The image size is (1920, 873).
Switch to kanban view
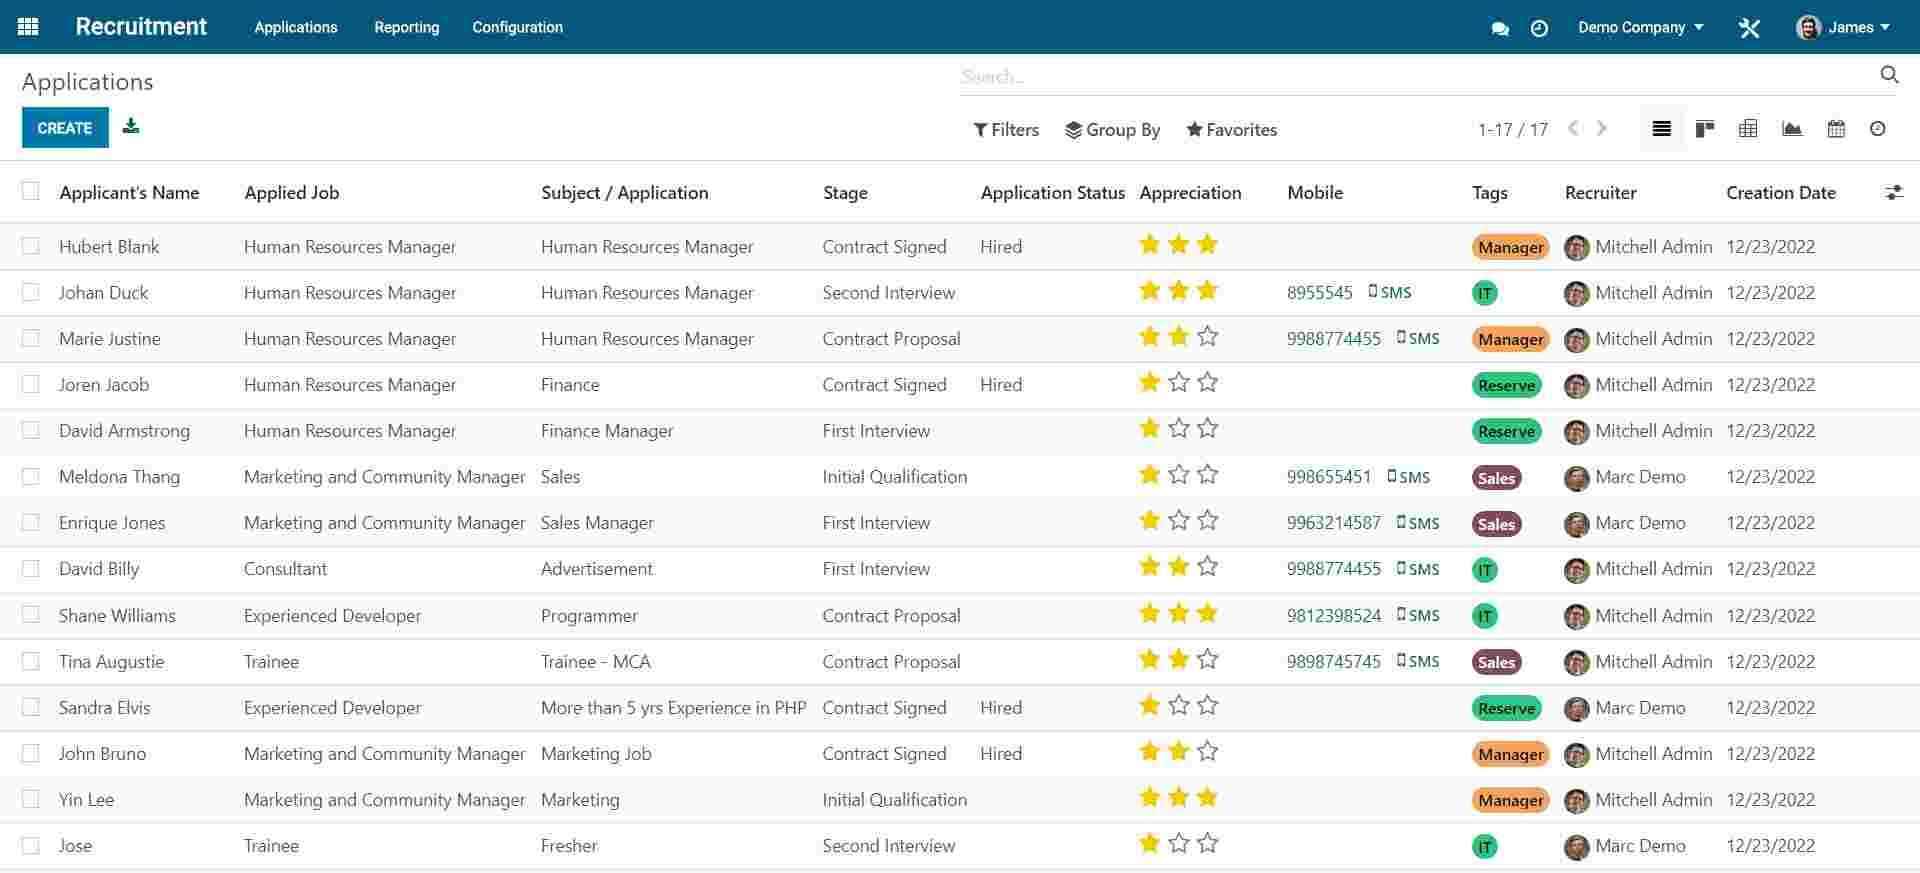tap(1705, 129)
